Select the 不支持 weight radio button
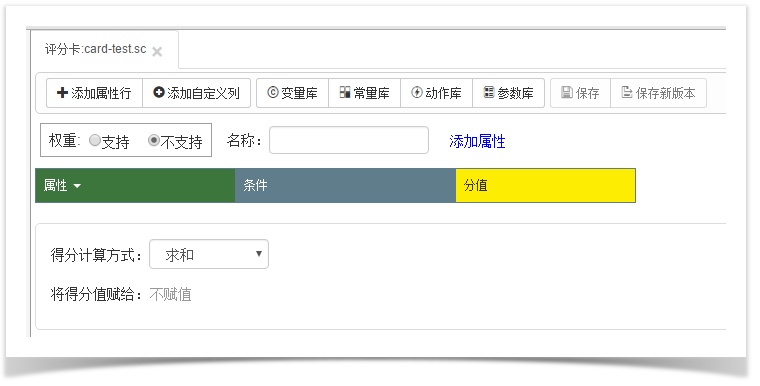Image resolution: width=760 pixels, height=386 pixels. pyautogui.click(x=154, y=141)
